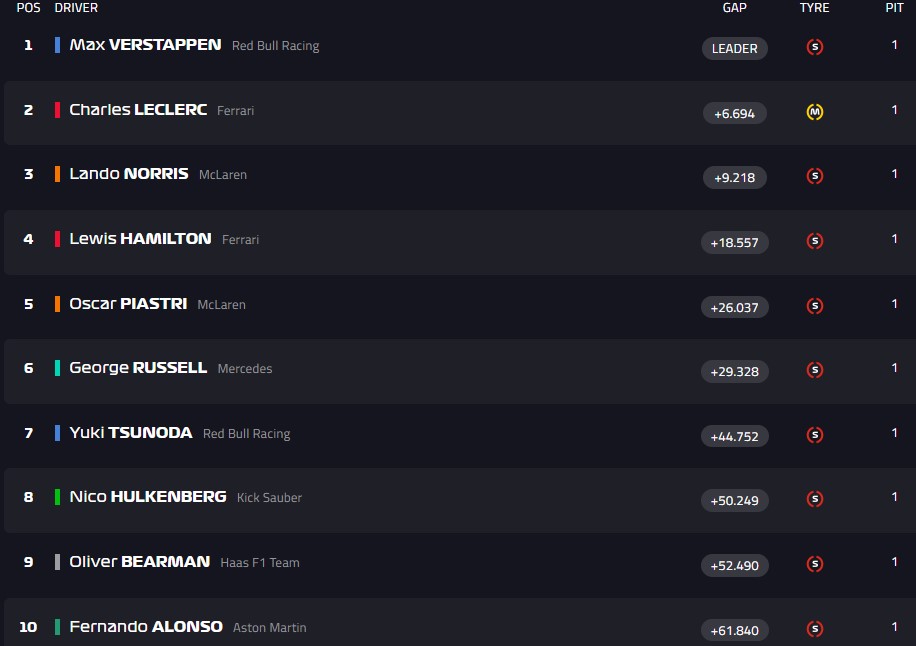Click the TYRE column header
This screenshot has width=916, height=646.
814,8
